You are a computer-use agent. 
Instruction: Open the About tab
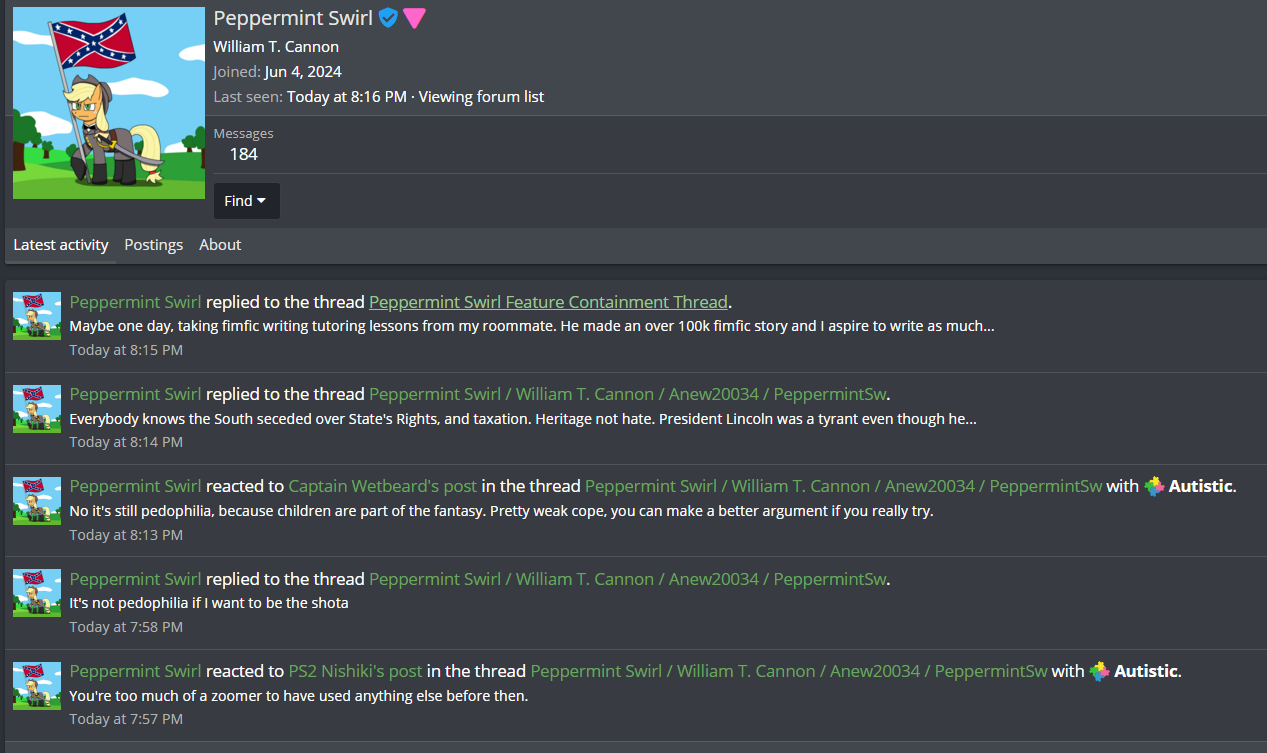[220, 245]
